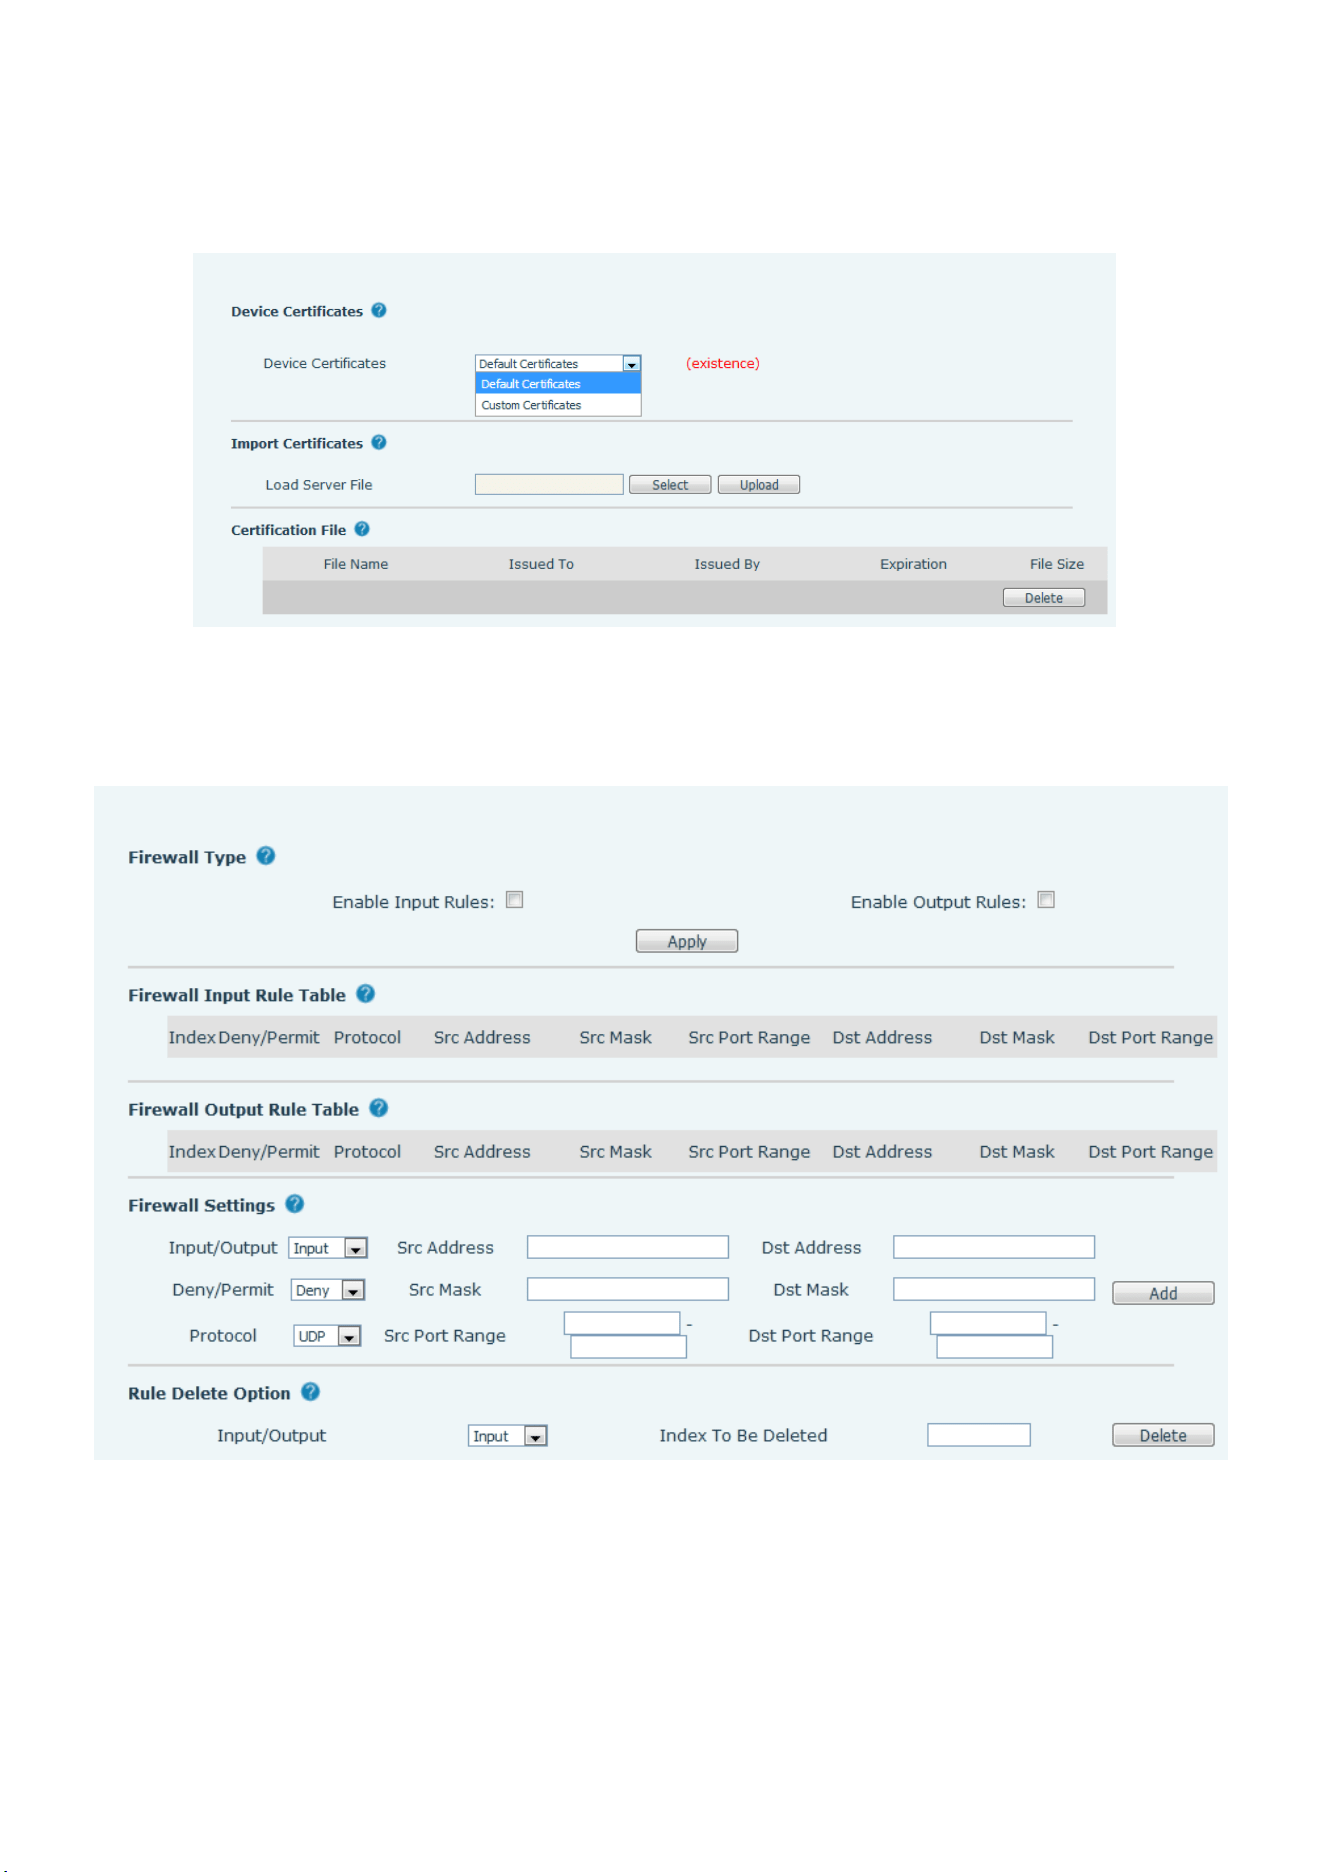Focus Dst Port Range end field
This screenshot has height=1872, width=1324.
pyautogui.click(x=994, y=1347)
